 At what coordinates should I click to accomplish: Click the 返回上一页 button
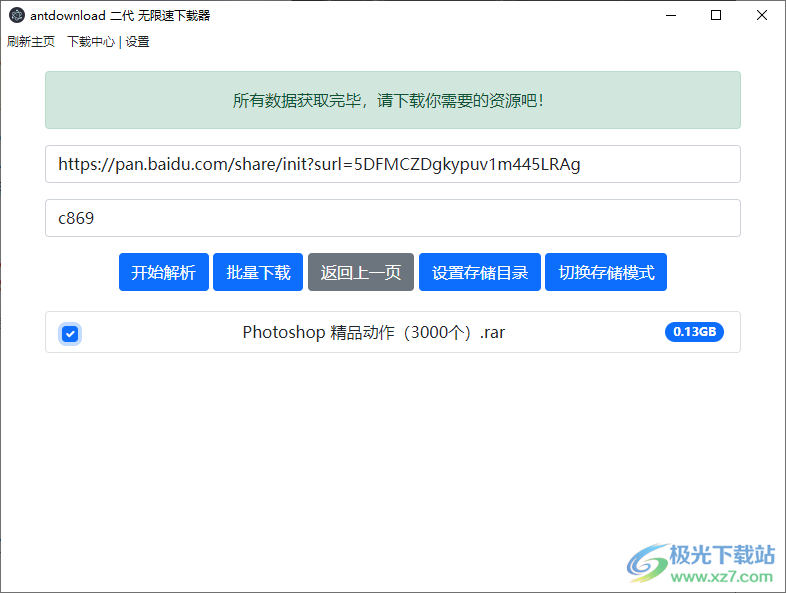click(360, 272)
